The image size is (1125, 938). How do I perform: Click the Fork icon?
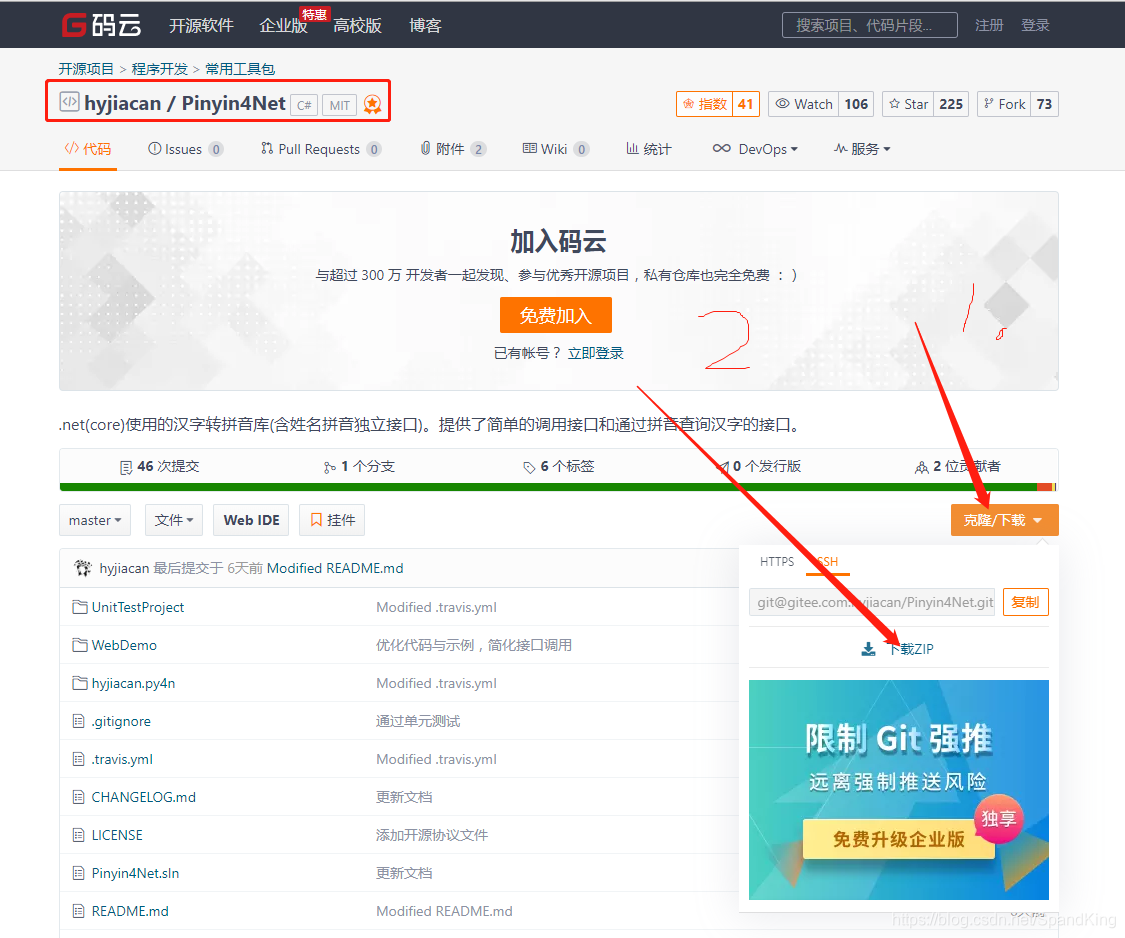coord(989,104)
